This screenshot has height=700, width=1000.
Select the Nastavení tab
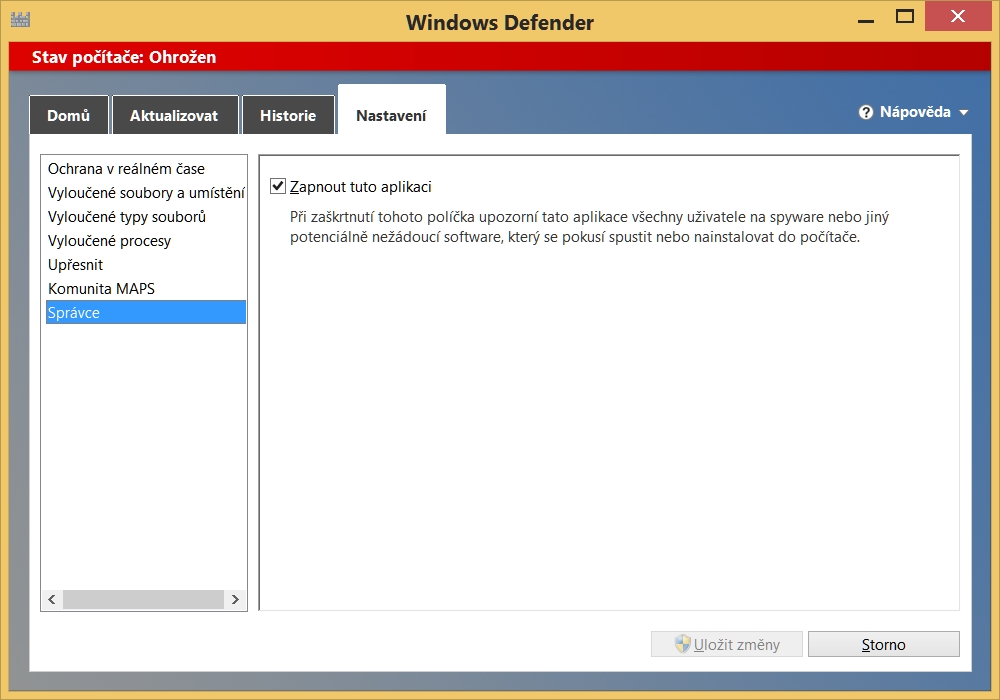click(x=392, y=110)
